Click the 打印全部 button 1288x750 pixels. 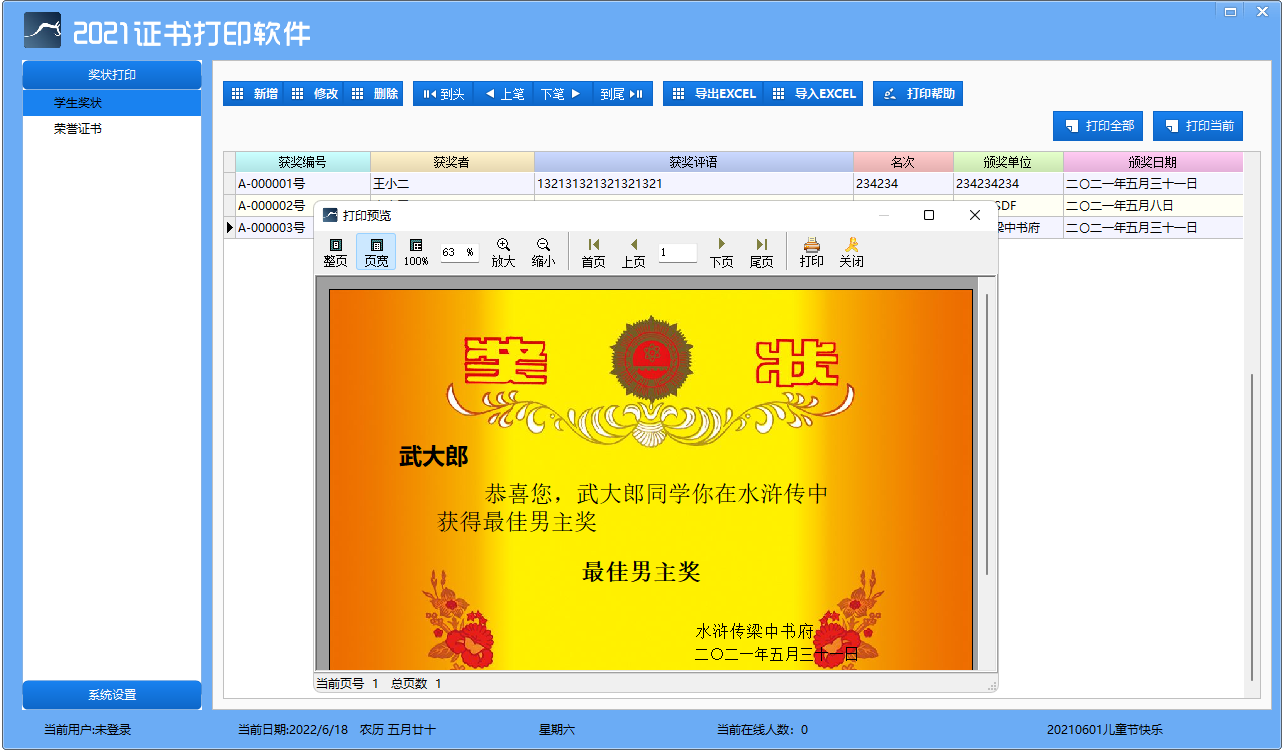(x=1098, y=126)
